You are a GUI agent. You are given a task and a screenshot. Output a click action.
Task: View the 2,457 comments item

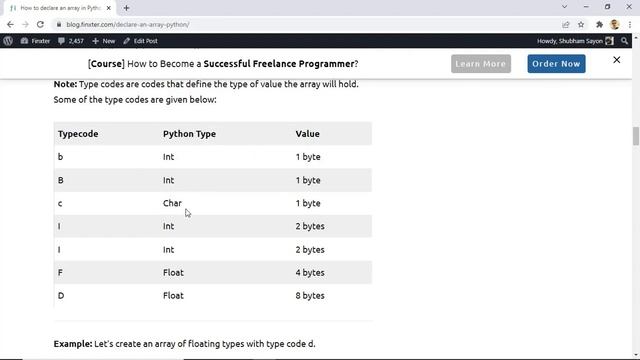click(x=71, y=41)
